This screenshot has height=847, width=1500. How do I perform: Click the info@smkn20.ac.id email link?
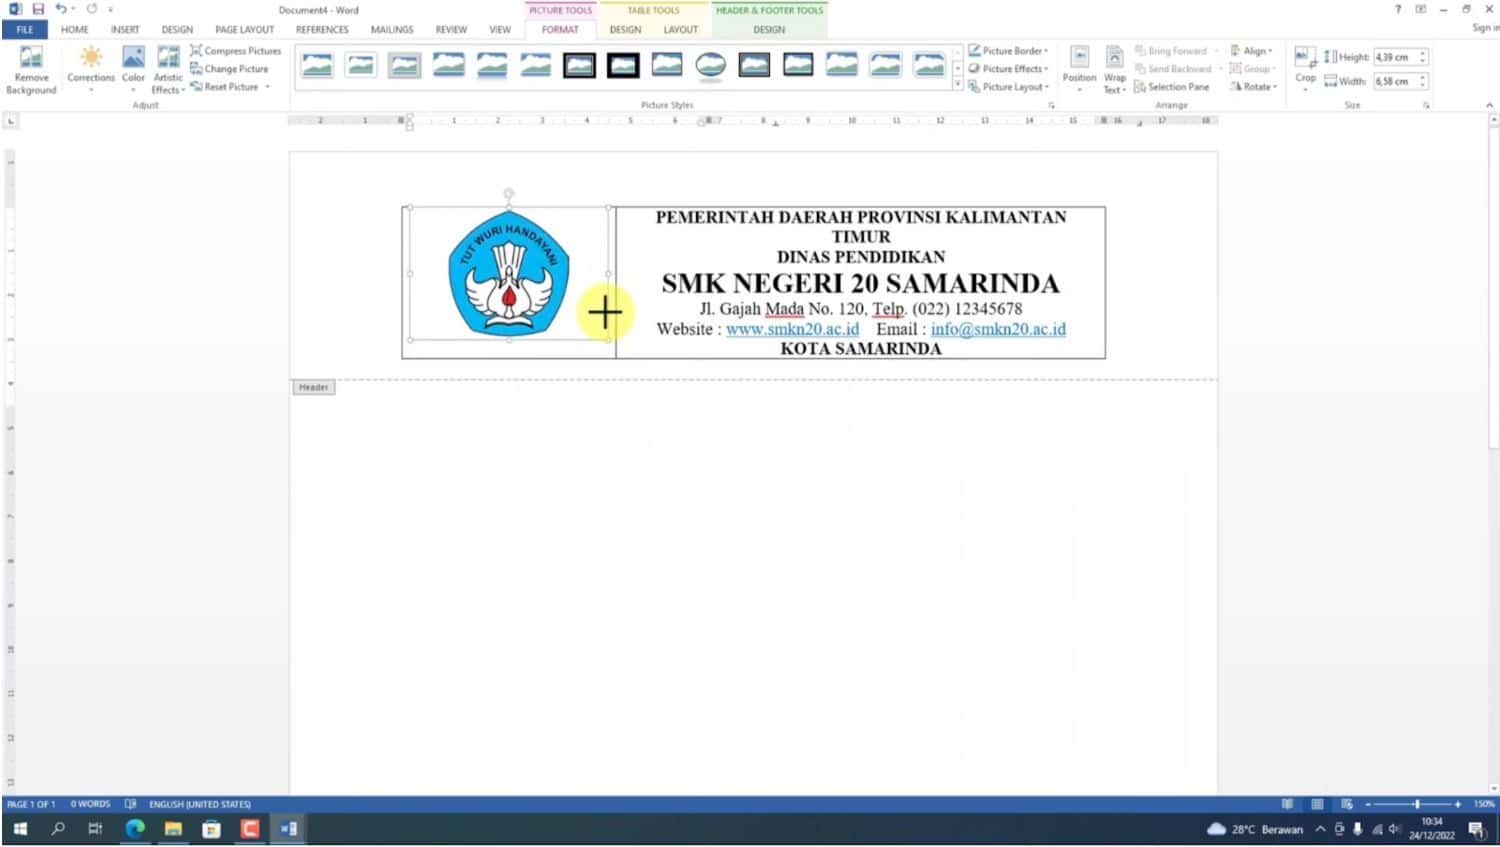click(x=998, y=329)
